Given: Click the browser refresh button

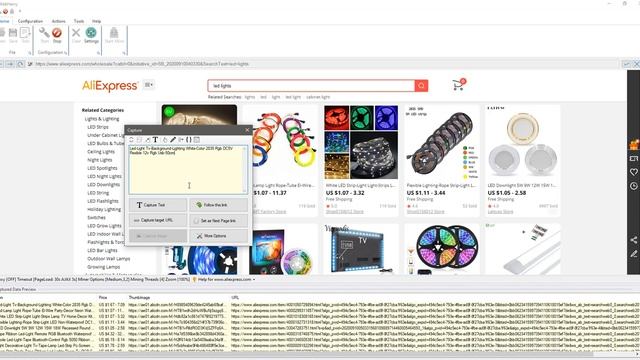Looking at the screenshot, I should (20, 64).
